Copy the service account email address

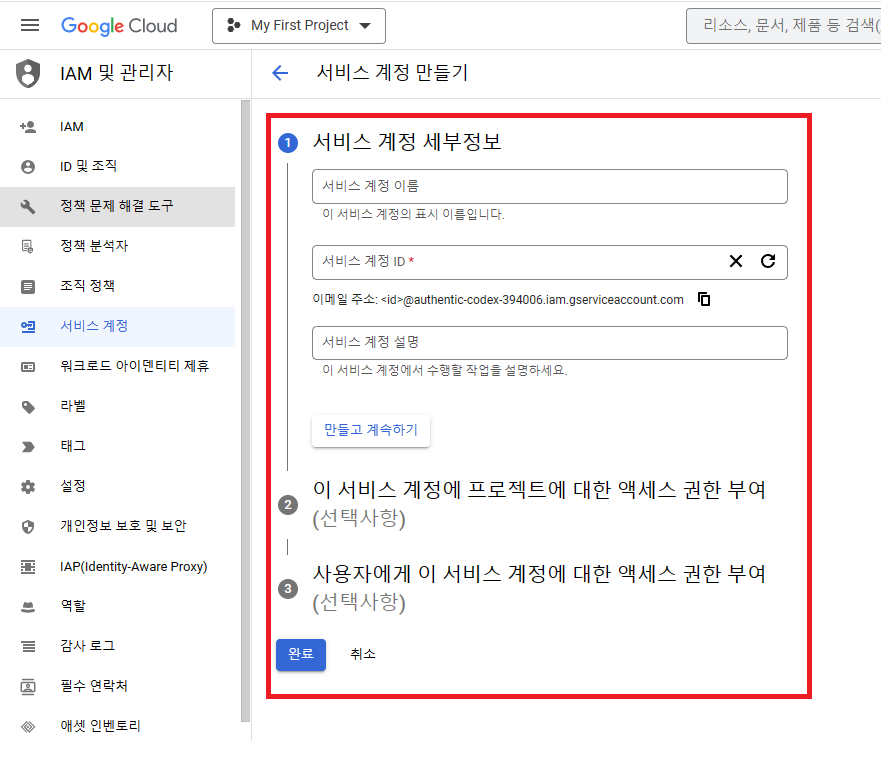coord(704,299)
